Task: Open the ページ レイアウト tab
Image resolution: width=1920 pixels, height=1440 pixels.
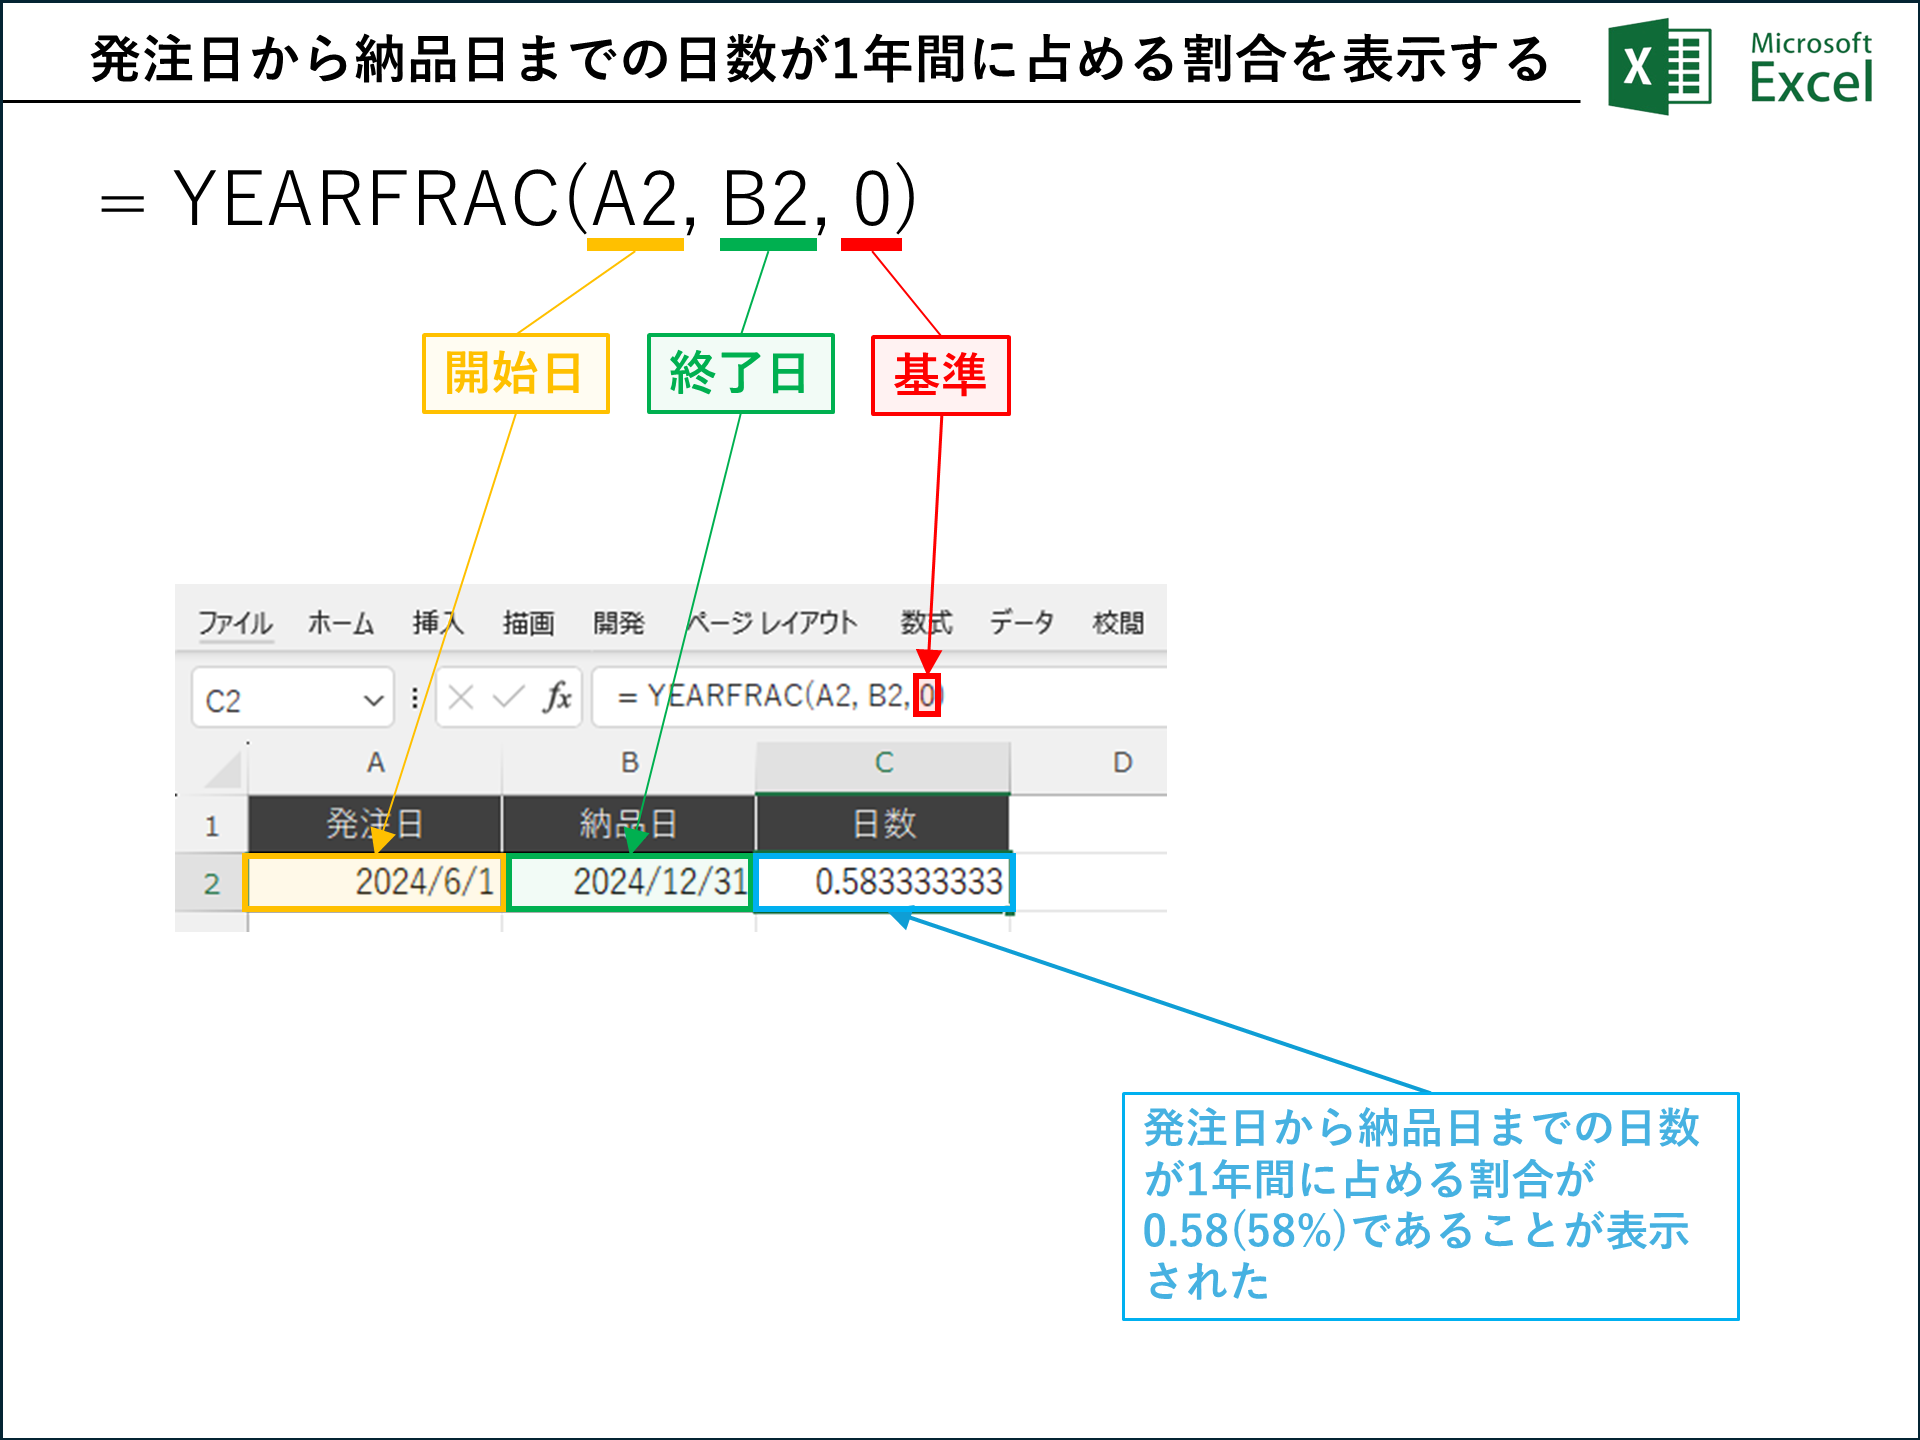Action: tap(770, 622)
